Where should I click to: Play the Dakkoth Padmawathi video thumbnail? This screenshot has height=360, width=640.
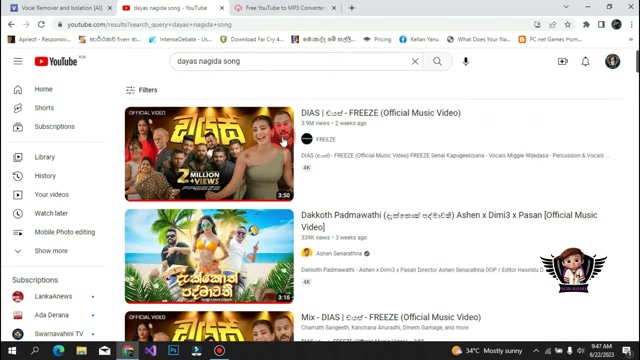pyautogui.click(x=209, y=256)
